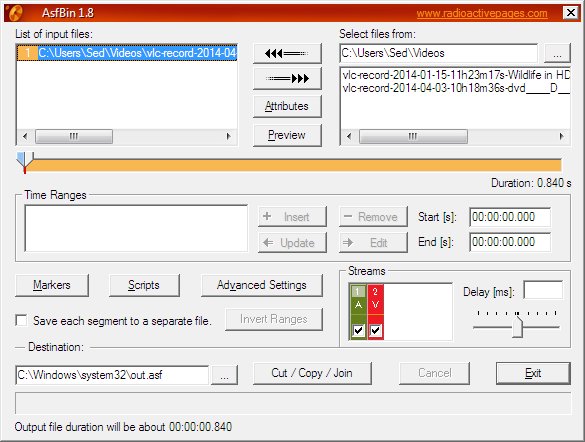Uncheck the audio stream checkbox

(358, 330)
